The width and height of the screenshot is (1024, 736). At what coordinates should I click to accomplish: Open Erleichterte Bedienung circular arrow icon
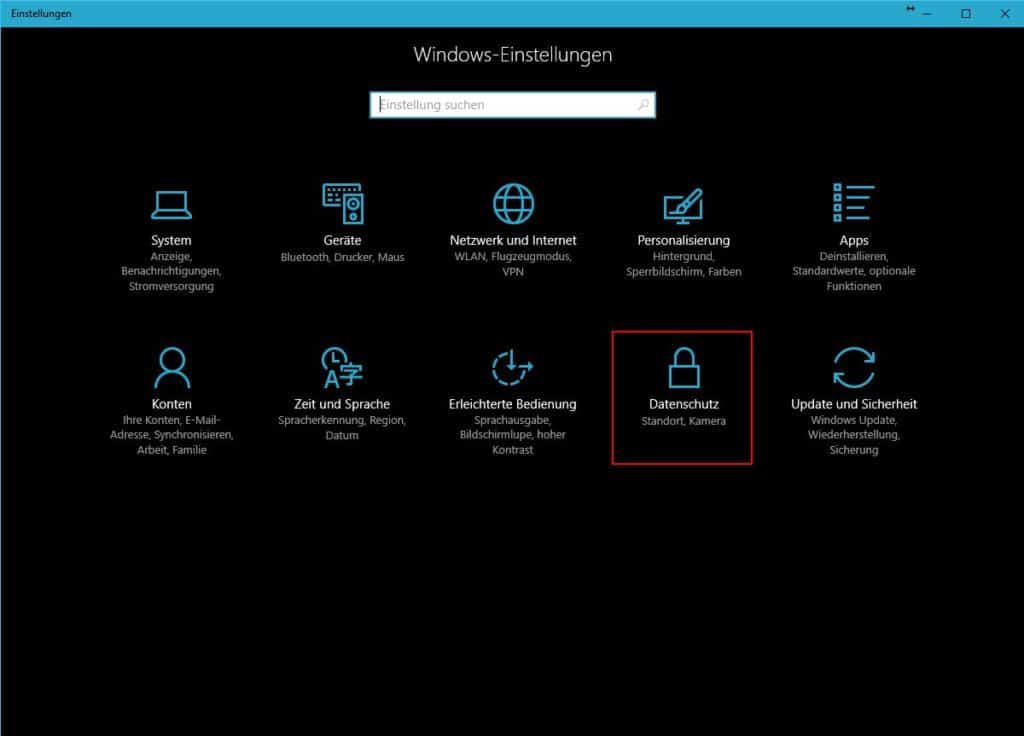click(512, 367)
